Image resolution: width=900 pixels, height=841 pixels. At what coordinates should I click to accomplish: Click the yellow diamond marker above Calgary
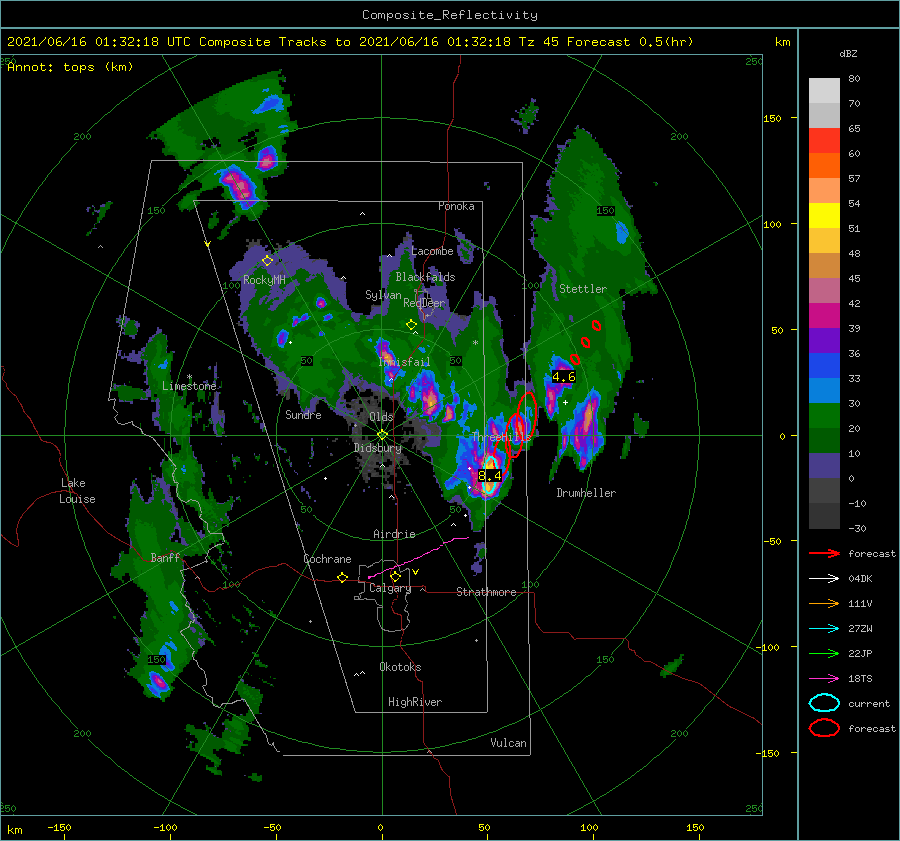pyautogui.click(x=395, y=576)
